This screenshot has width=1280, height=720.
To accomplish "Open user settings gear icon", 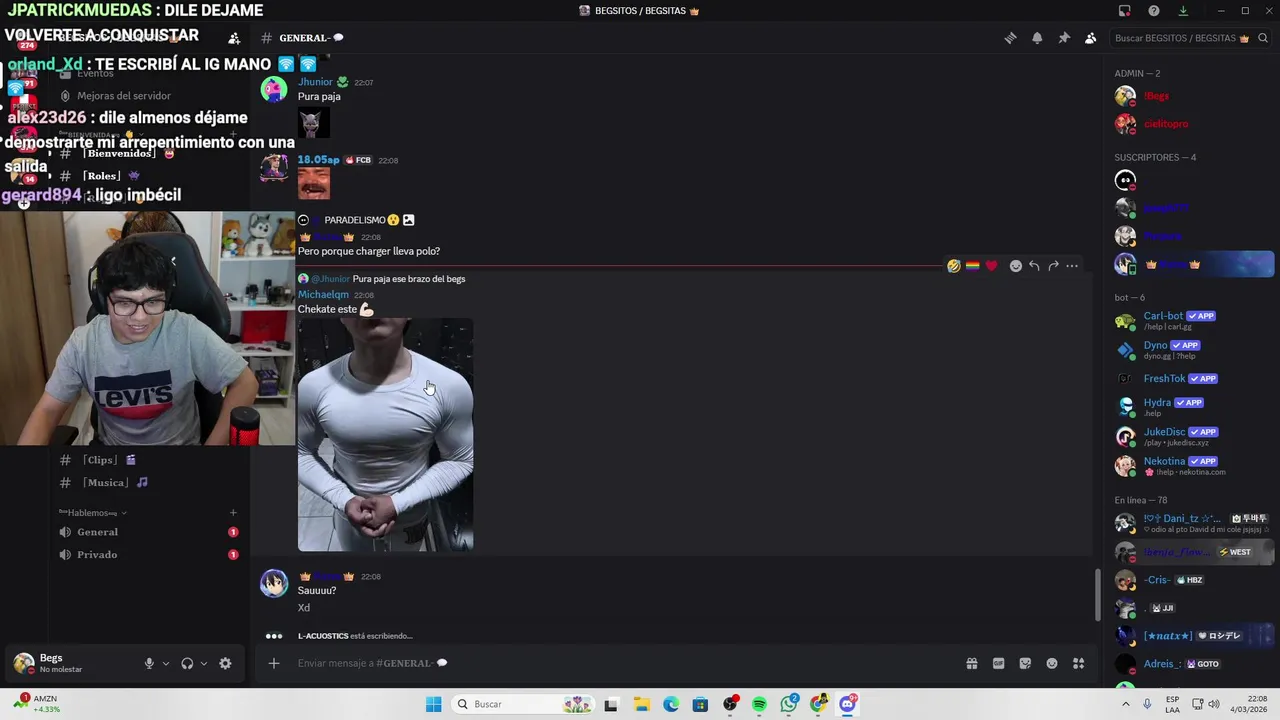I will tap(225, 663).
